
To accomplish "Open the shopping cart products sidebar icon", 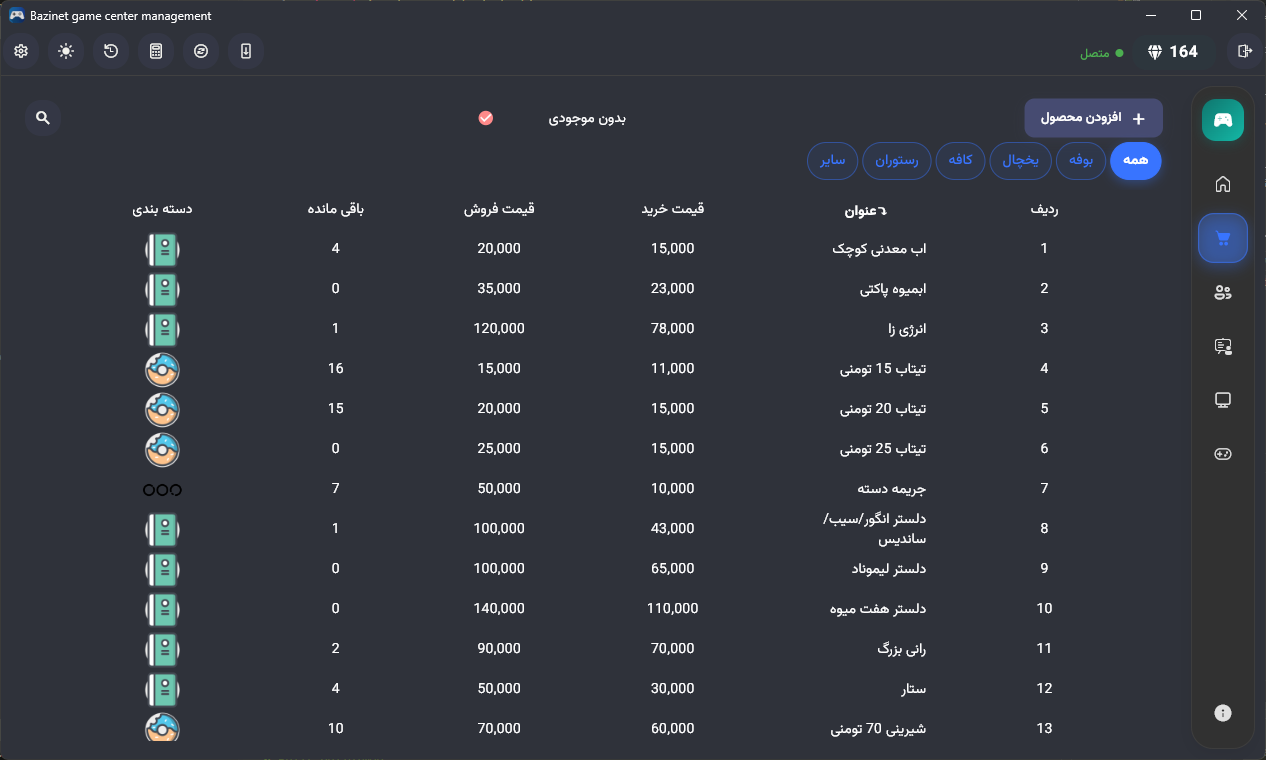I will tap(1223, 238).
